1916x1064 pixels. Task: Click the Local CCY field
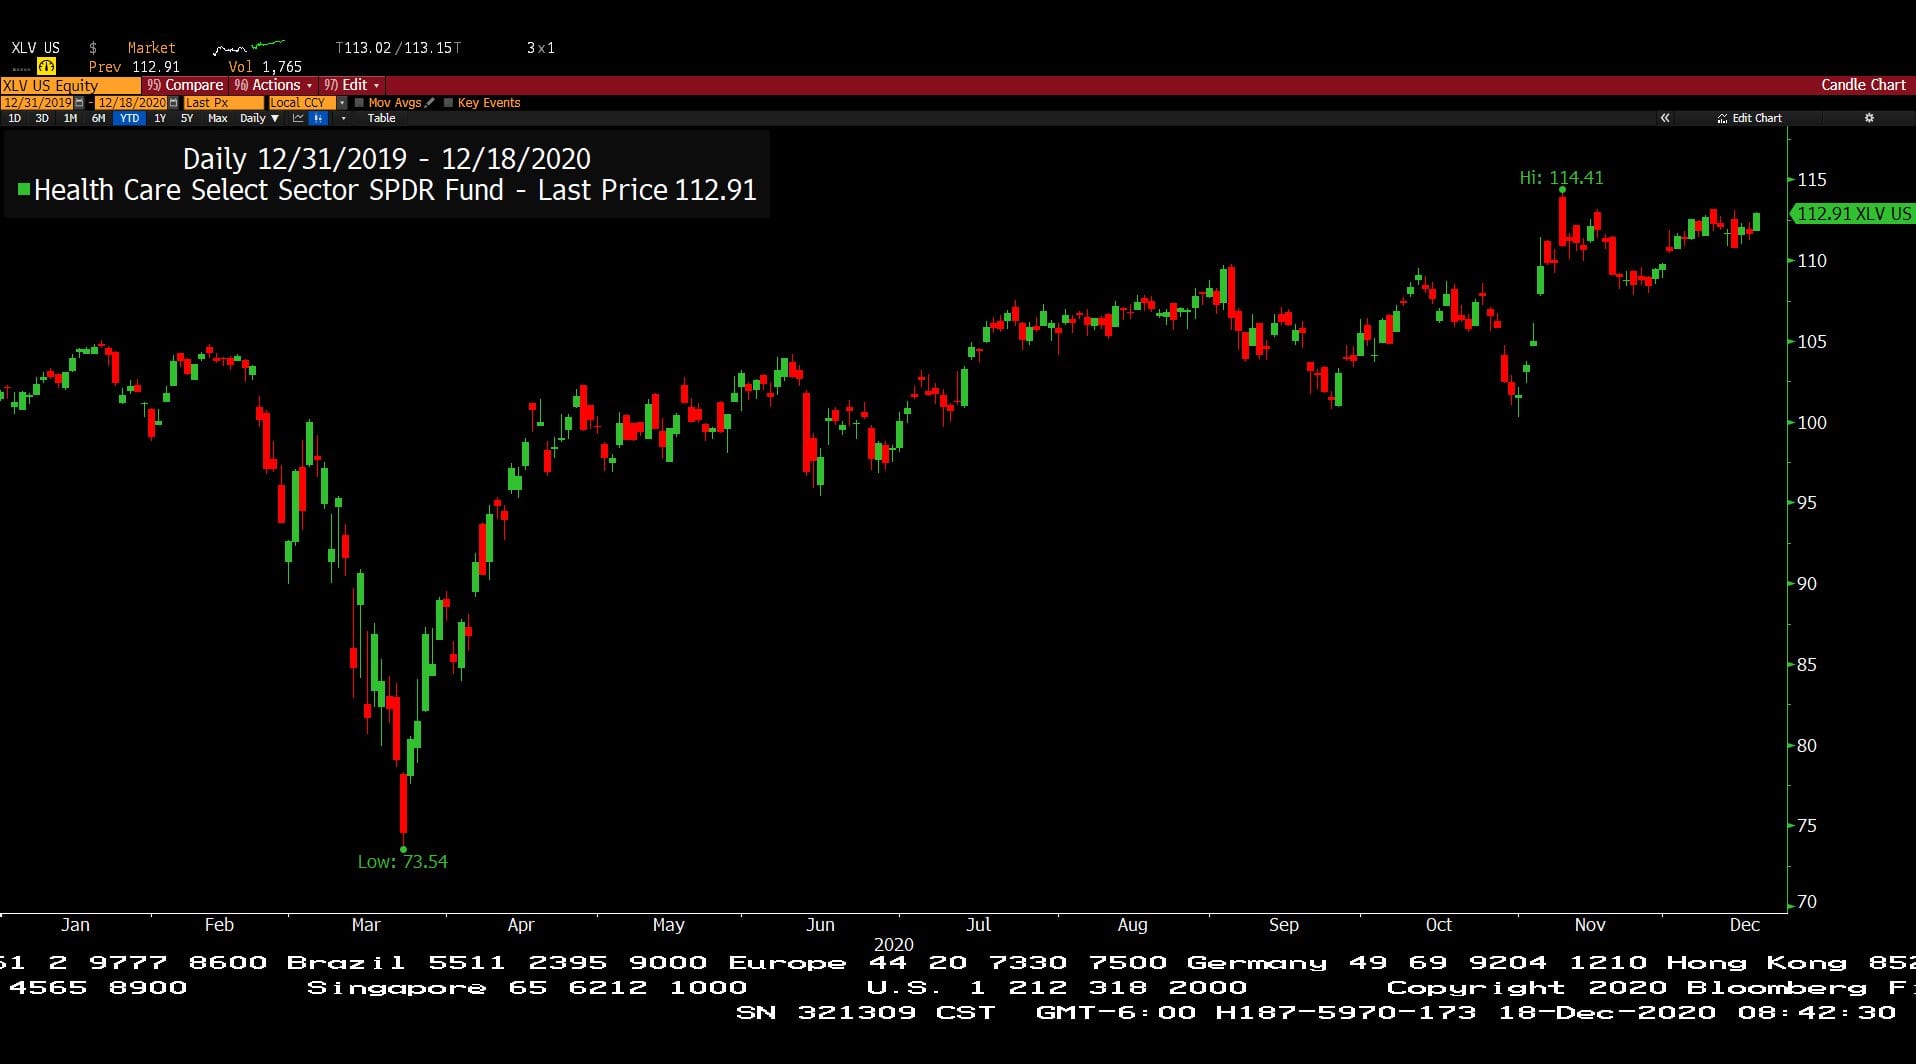click(302, 102)
